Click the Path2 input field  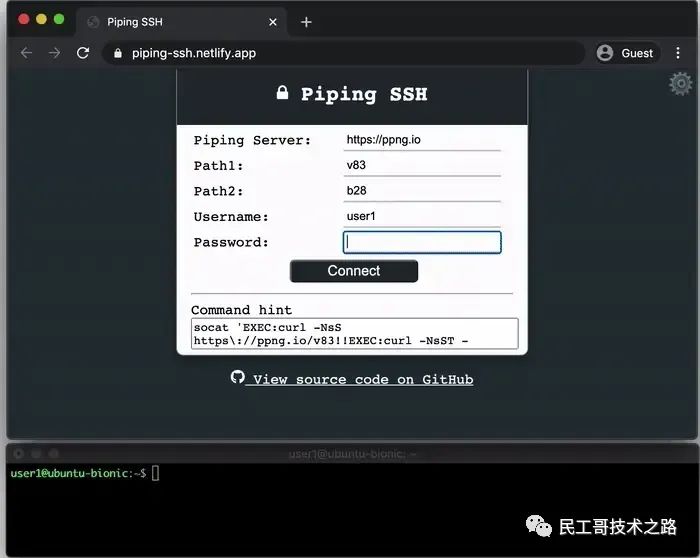click(x=422, y=191)
